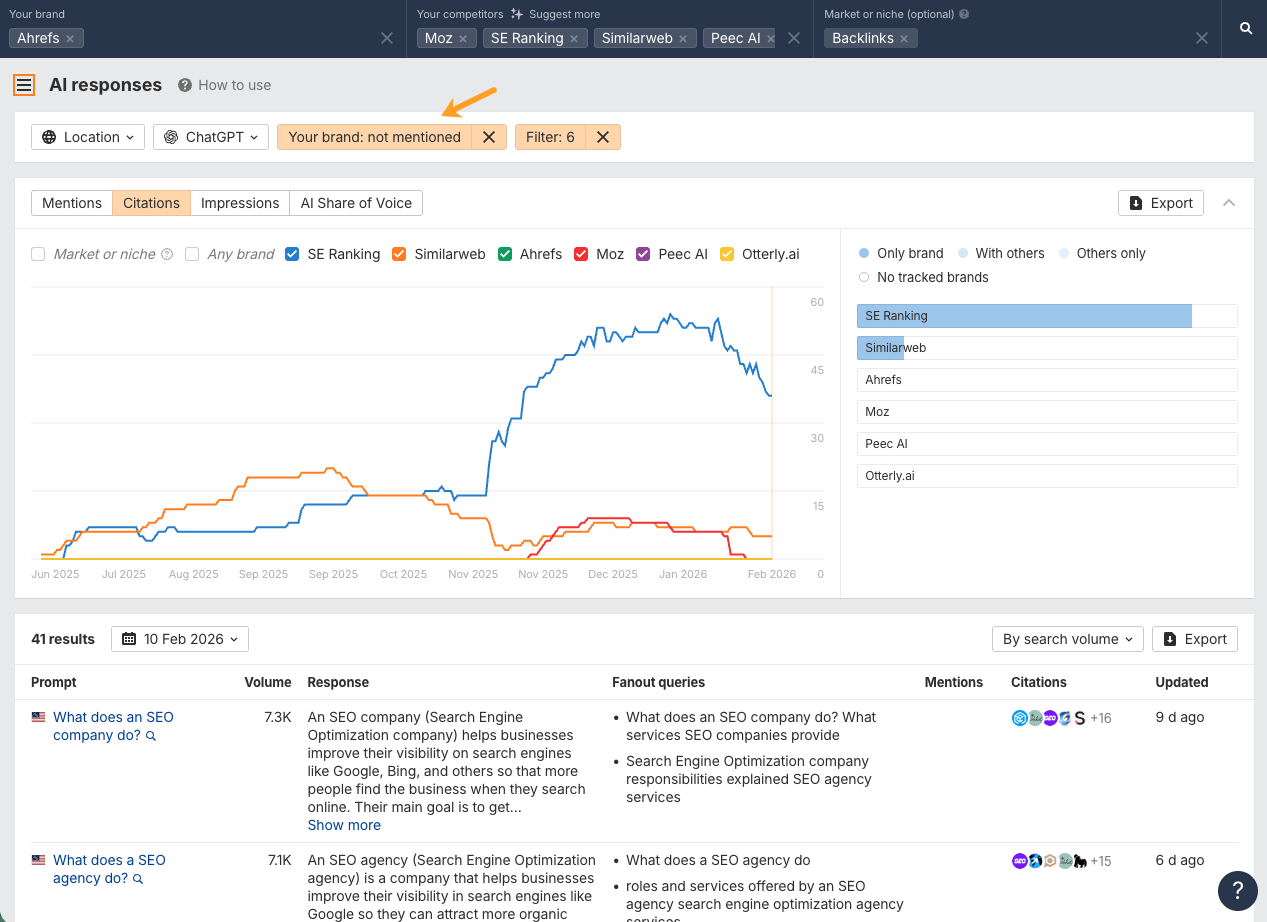Uncheck the Moz brand checkbox

[x=581, y=254]
